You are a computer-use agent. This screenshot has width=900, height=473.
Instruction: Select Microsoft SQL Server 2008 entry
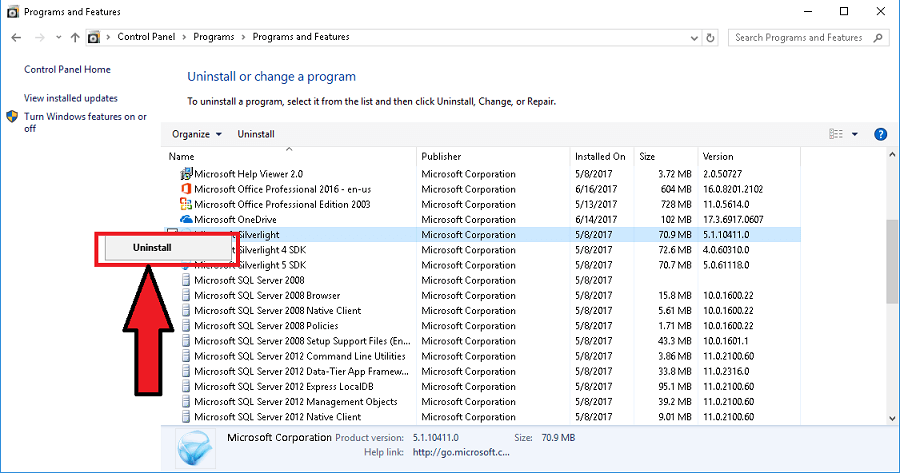pyautogui.click(x=482, y=280)
